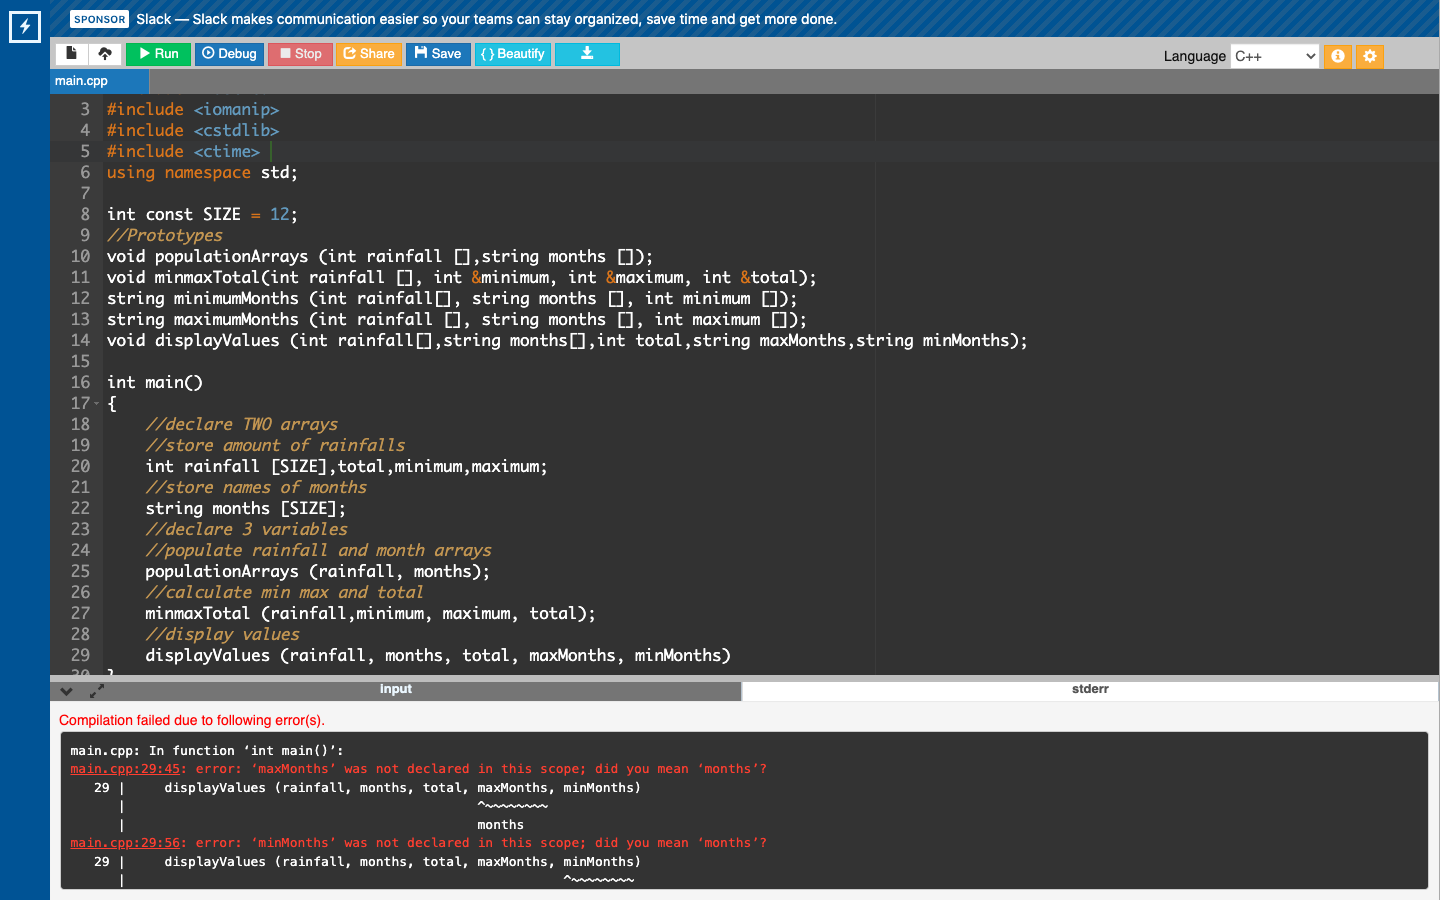
Task: Expand the output panel to fullscreen
Action: tap(97, 691)
